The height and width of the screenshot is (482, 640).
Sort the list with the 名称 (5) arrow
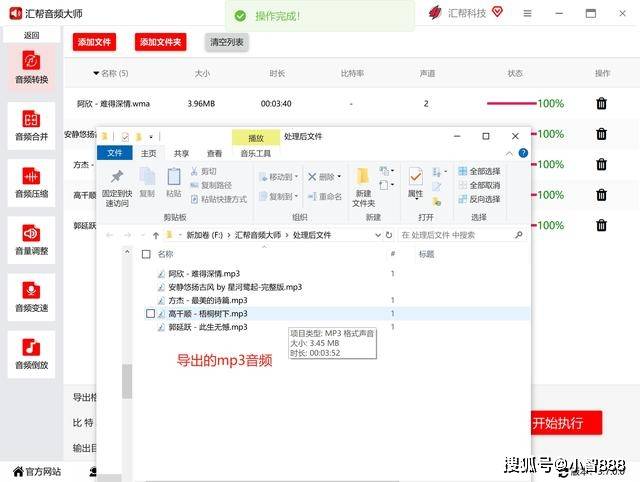pos(96,73)
